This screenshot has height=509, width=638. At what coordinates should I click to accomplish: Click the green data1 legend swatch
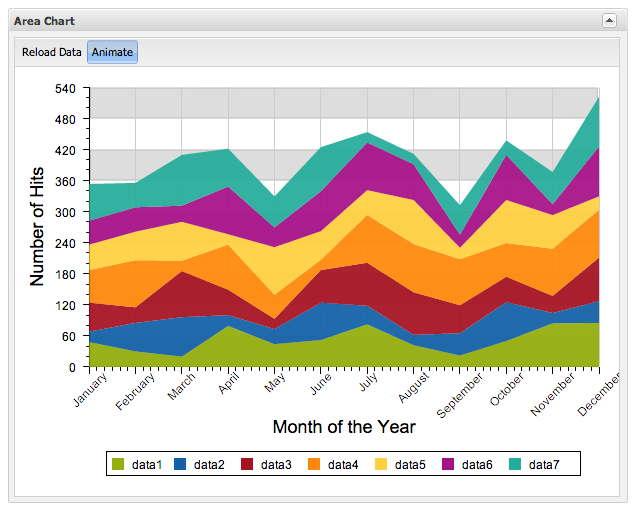coord(118,464)
